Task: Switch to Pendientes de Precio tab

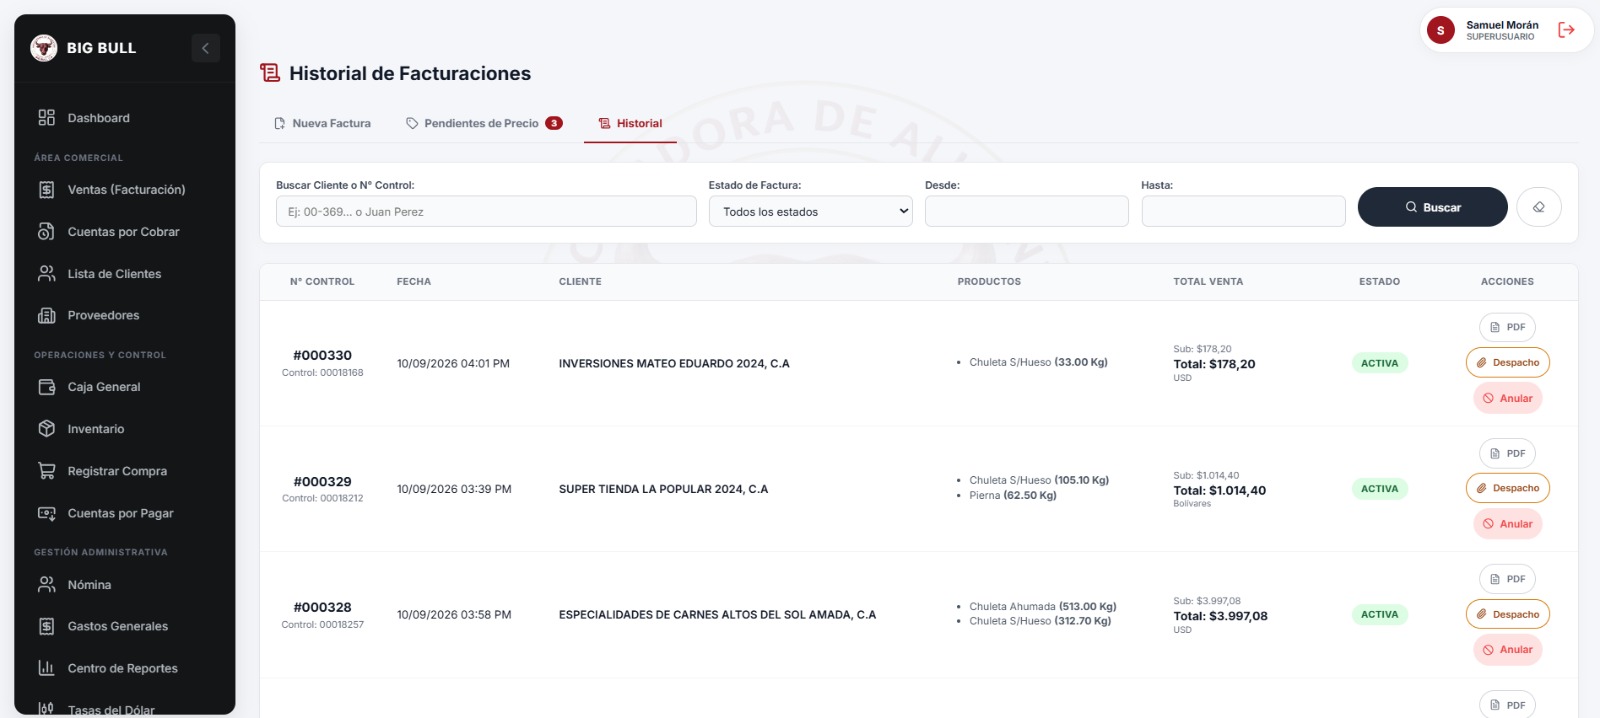Action: point(483,123)
